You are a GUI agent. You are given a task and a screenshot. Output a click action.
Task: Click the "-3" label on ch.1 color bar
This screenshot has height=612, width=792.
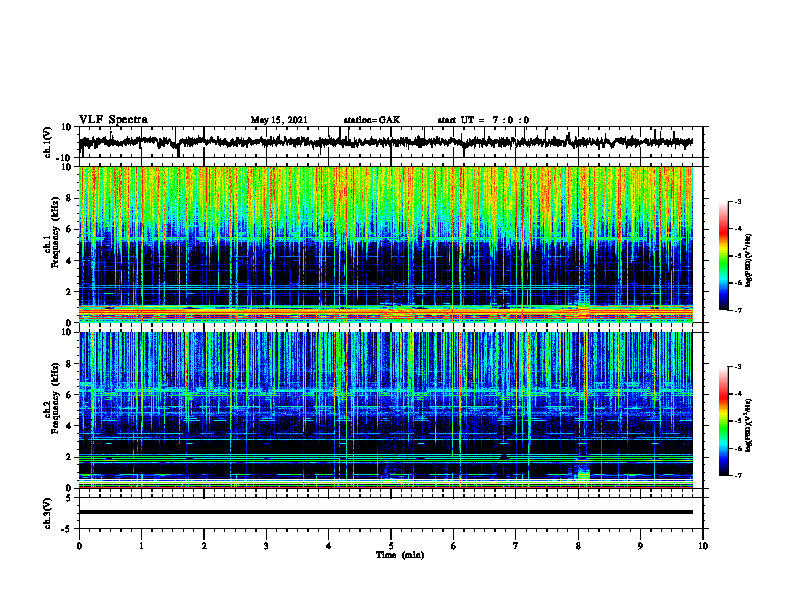(737, 201)
